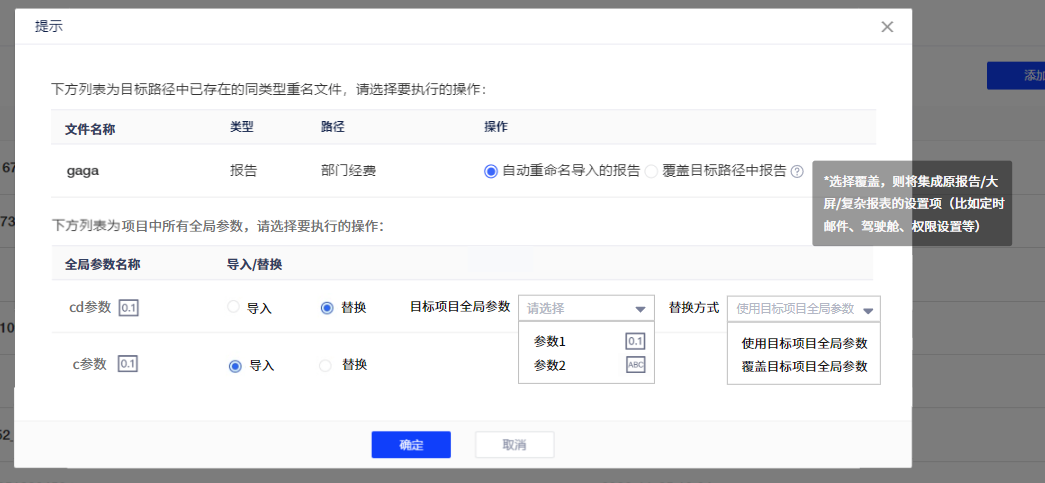Screen dimensions: 1045x483
Task: Pick 使用目标项目全局参数 list option
Action: point(804,343)
